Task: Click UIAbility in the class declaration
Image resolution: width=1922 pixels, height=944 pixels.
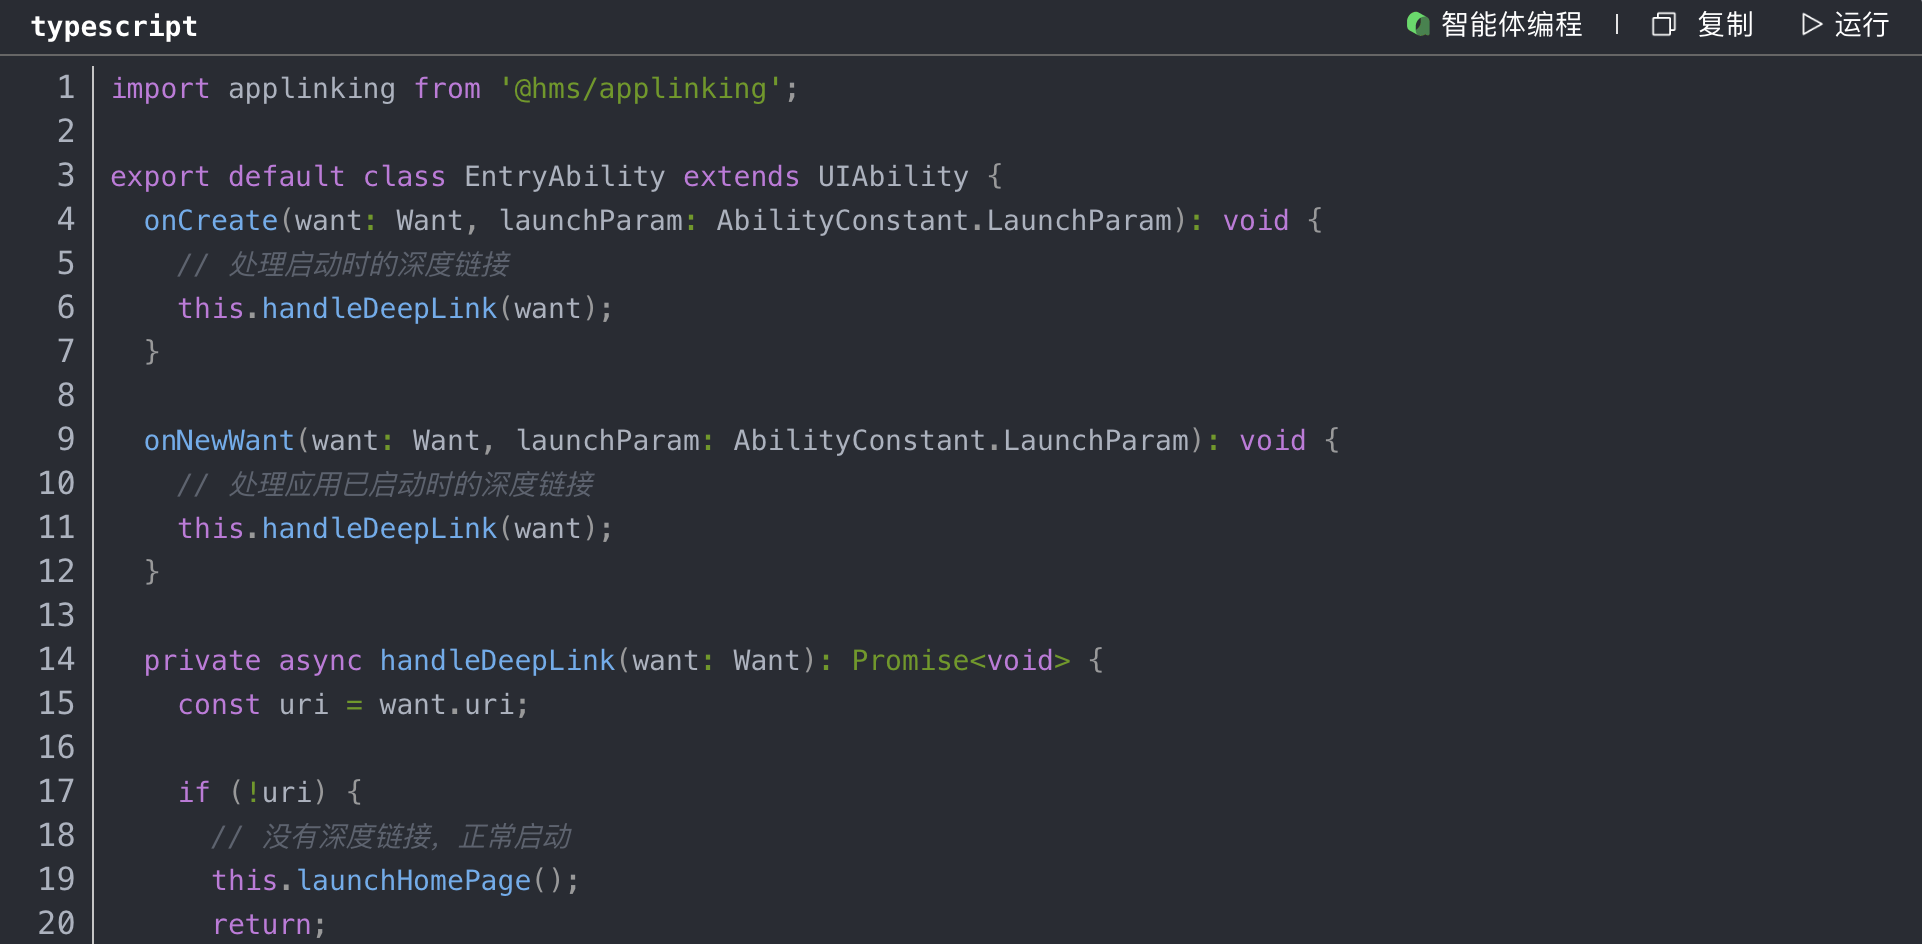Action: 893,177
